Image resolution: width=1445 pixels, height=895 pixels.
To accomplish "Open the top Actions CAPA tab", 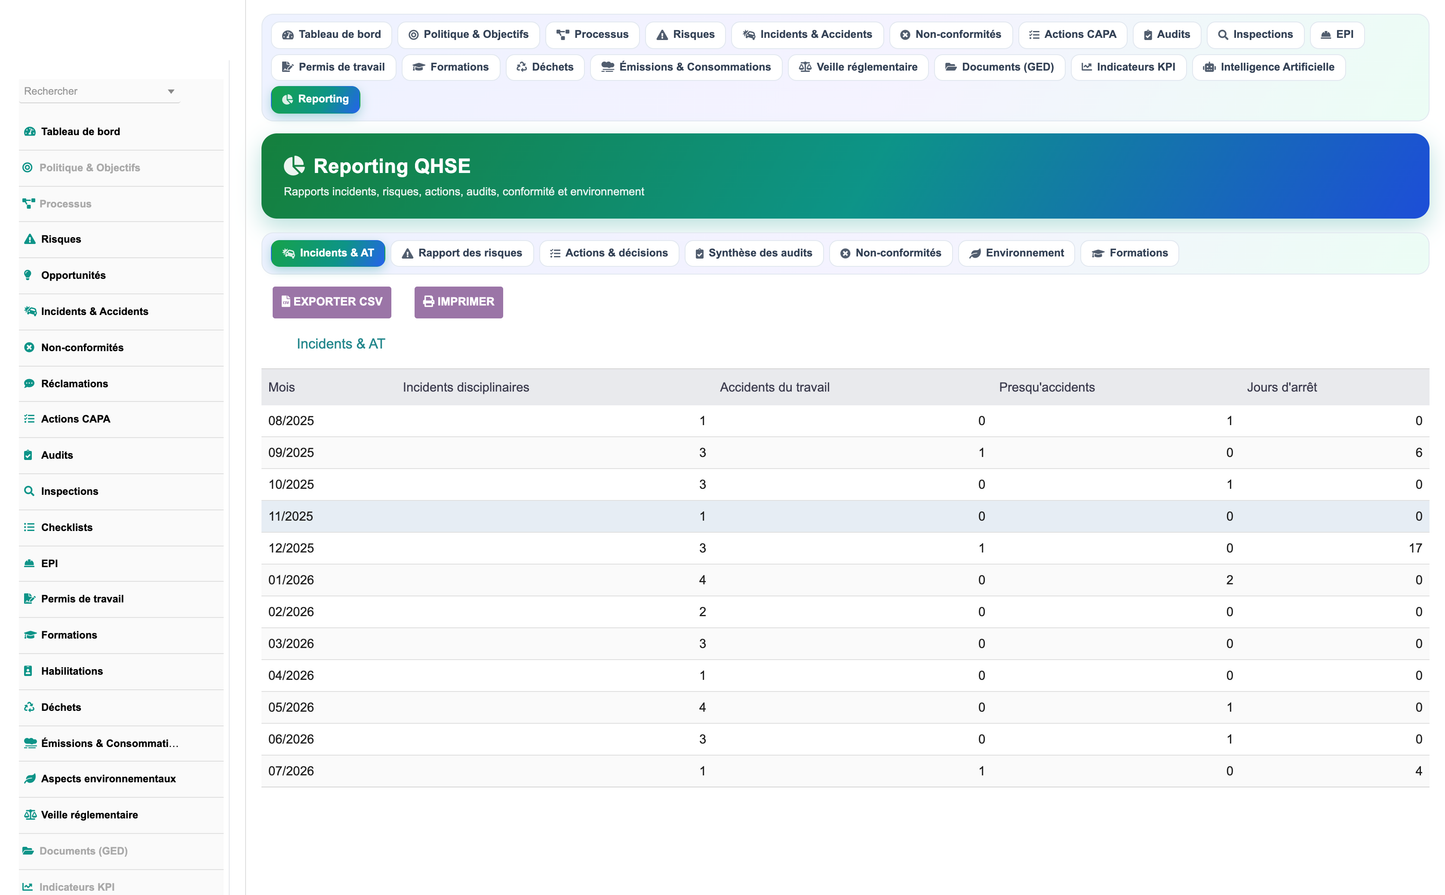I will click(x=1072, y=35).
